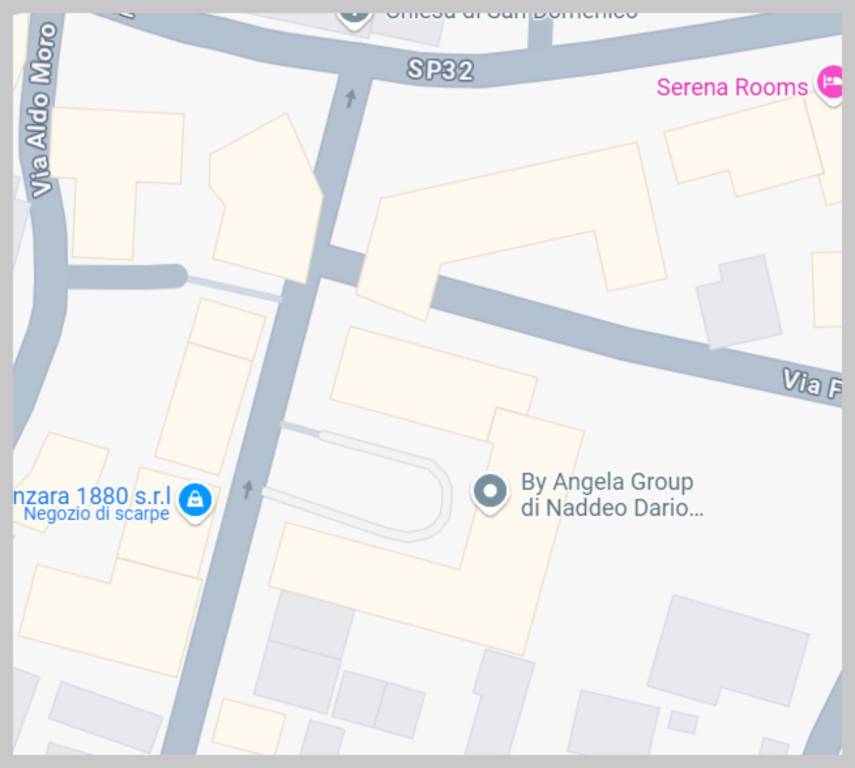The image size is (855, 768).
Task: Click the Via F street label
Action: (x=811, y=384)
